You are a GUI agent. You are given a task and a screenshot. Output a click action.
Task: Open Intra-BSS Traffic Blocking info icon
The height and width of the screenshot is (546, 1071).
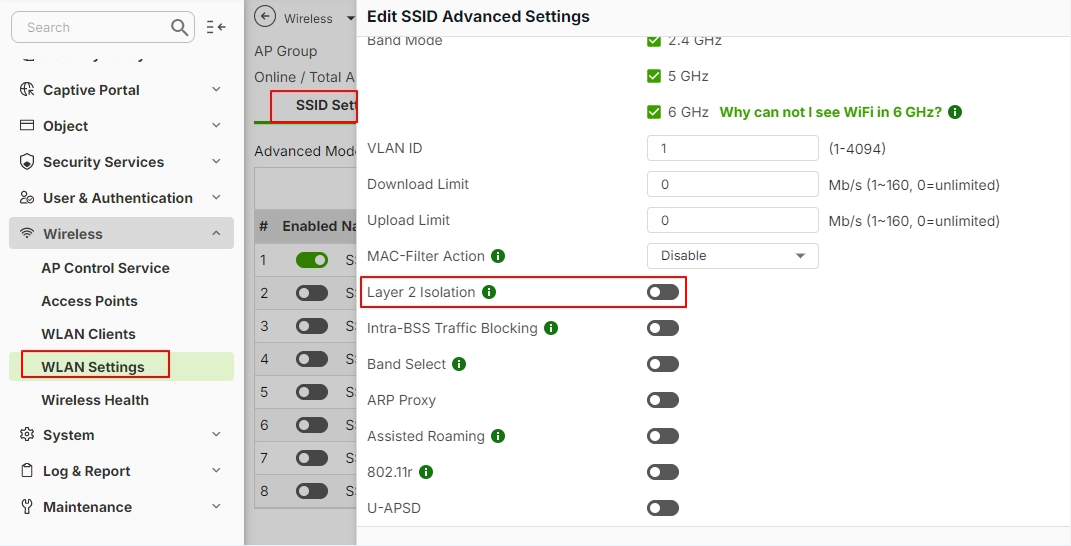(x=551, y=328)
